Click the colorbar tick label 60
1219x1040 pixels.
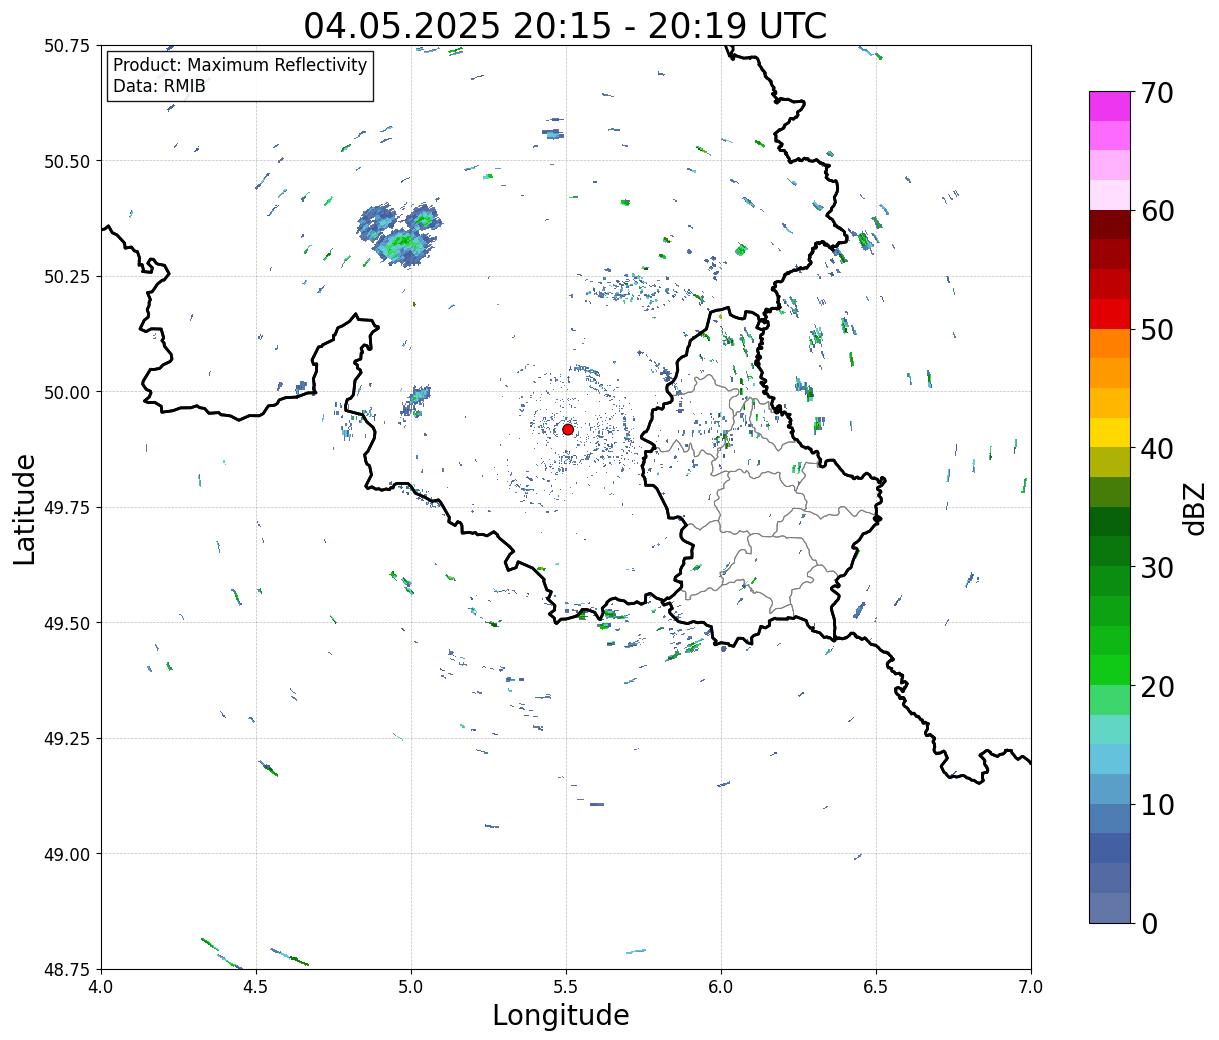1156,211
